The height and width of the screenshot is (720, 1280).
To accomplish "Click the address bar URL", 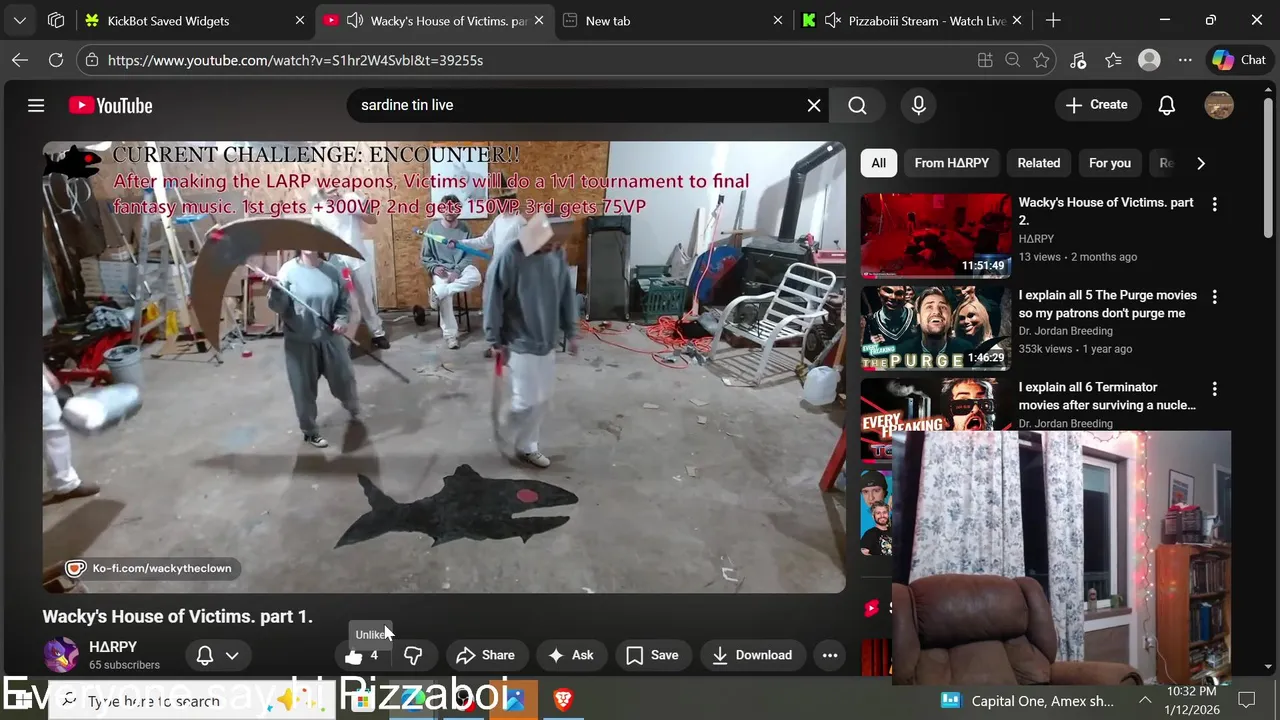I will point(295,60).
